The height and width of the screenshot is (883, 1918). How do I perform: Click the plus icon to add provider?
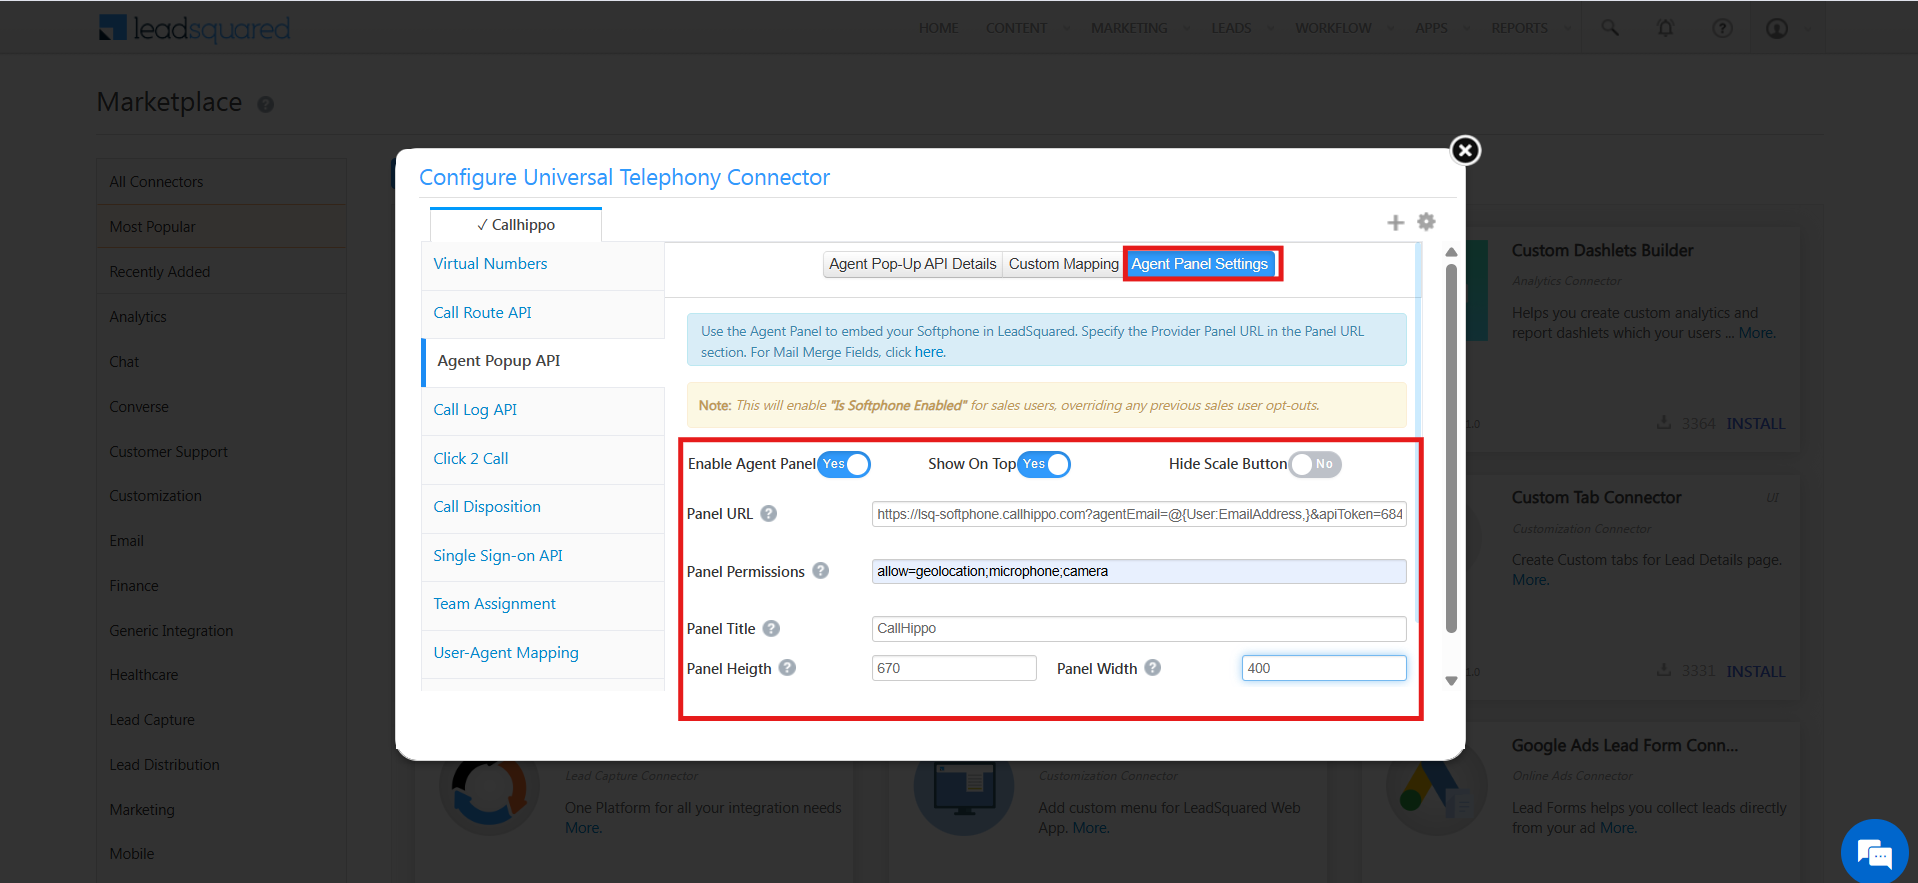point(1396,222)
